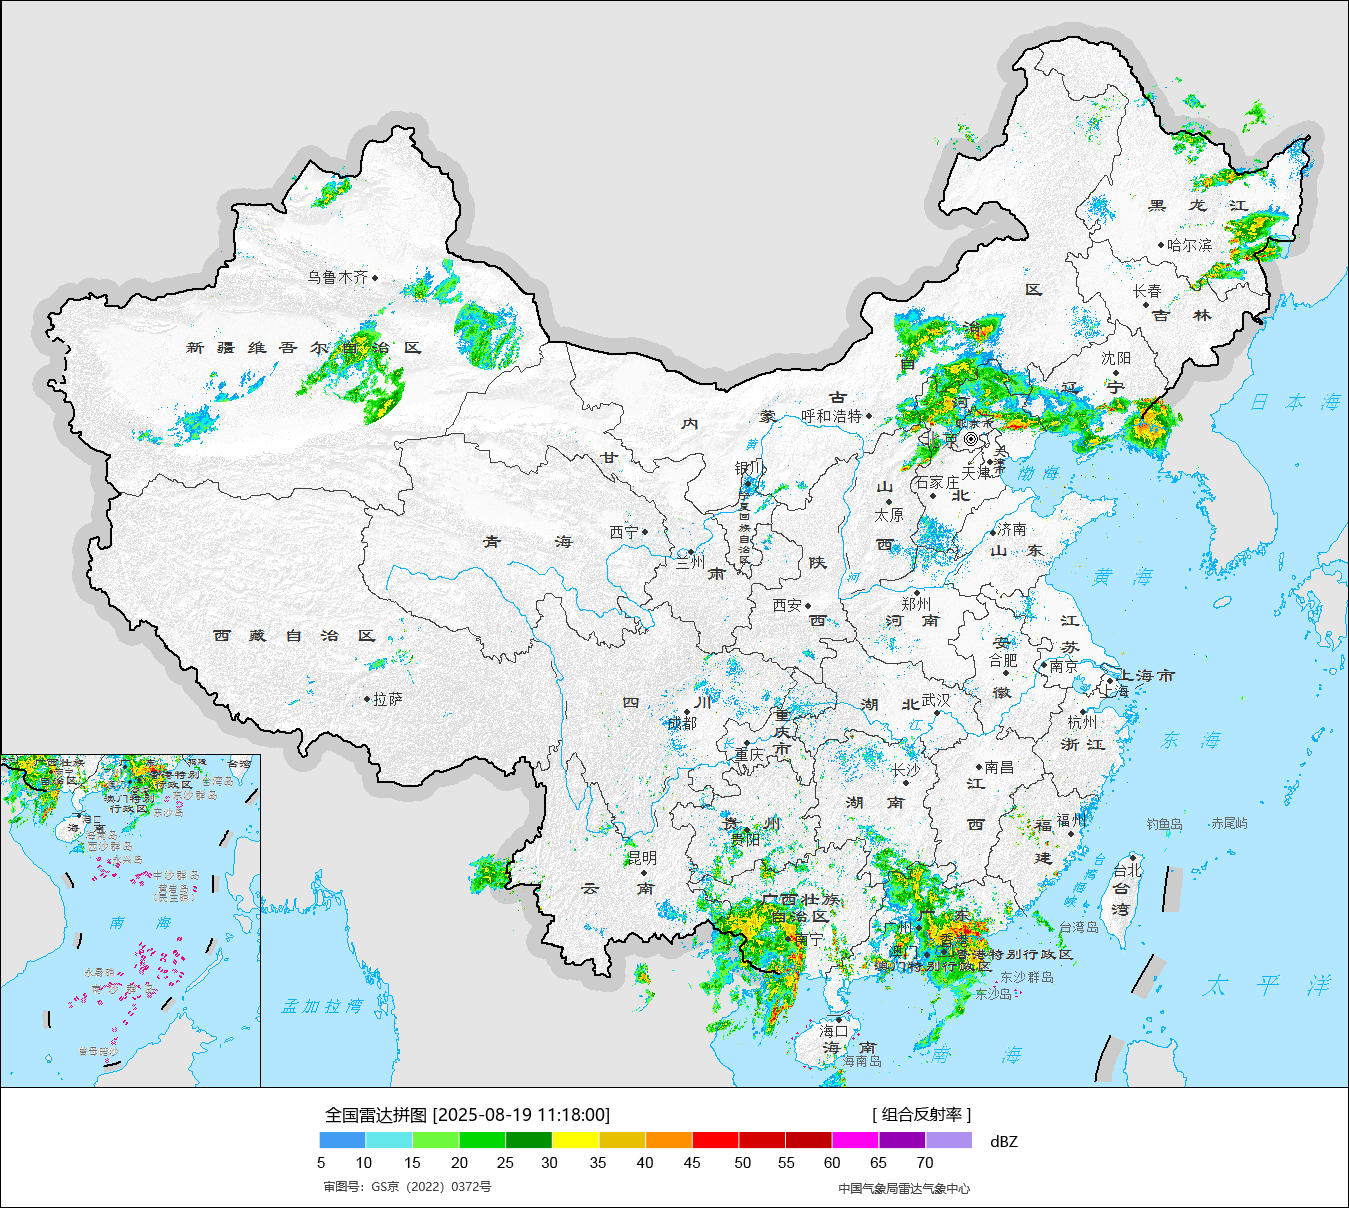Image resolution: width=1349 pixels, height=1208 pixels.
Task: Select the Lhasa (拉萨) city marker
Action: pyautogui.click(x=367, y=700)
